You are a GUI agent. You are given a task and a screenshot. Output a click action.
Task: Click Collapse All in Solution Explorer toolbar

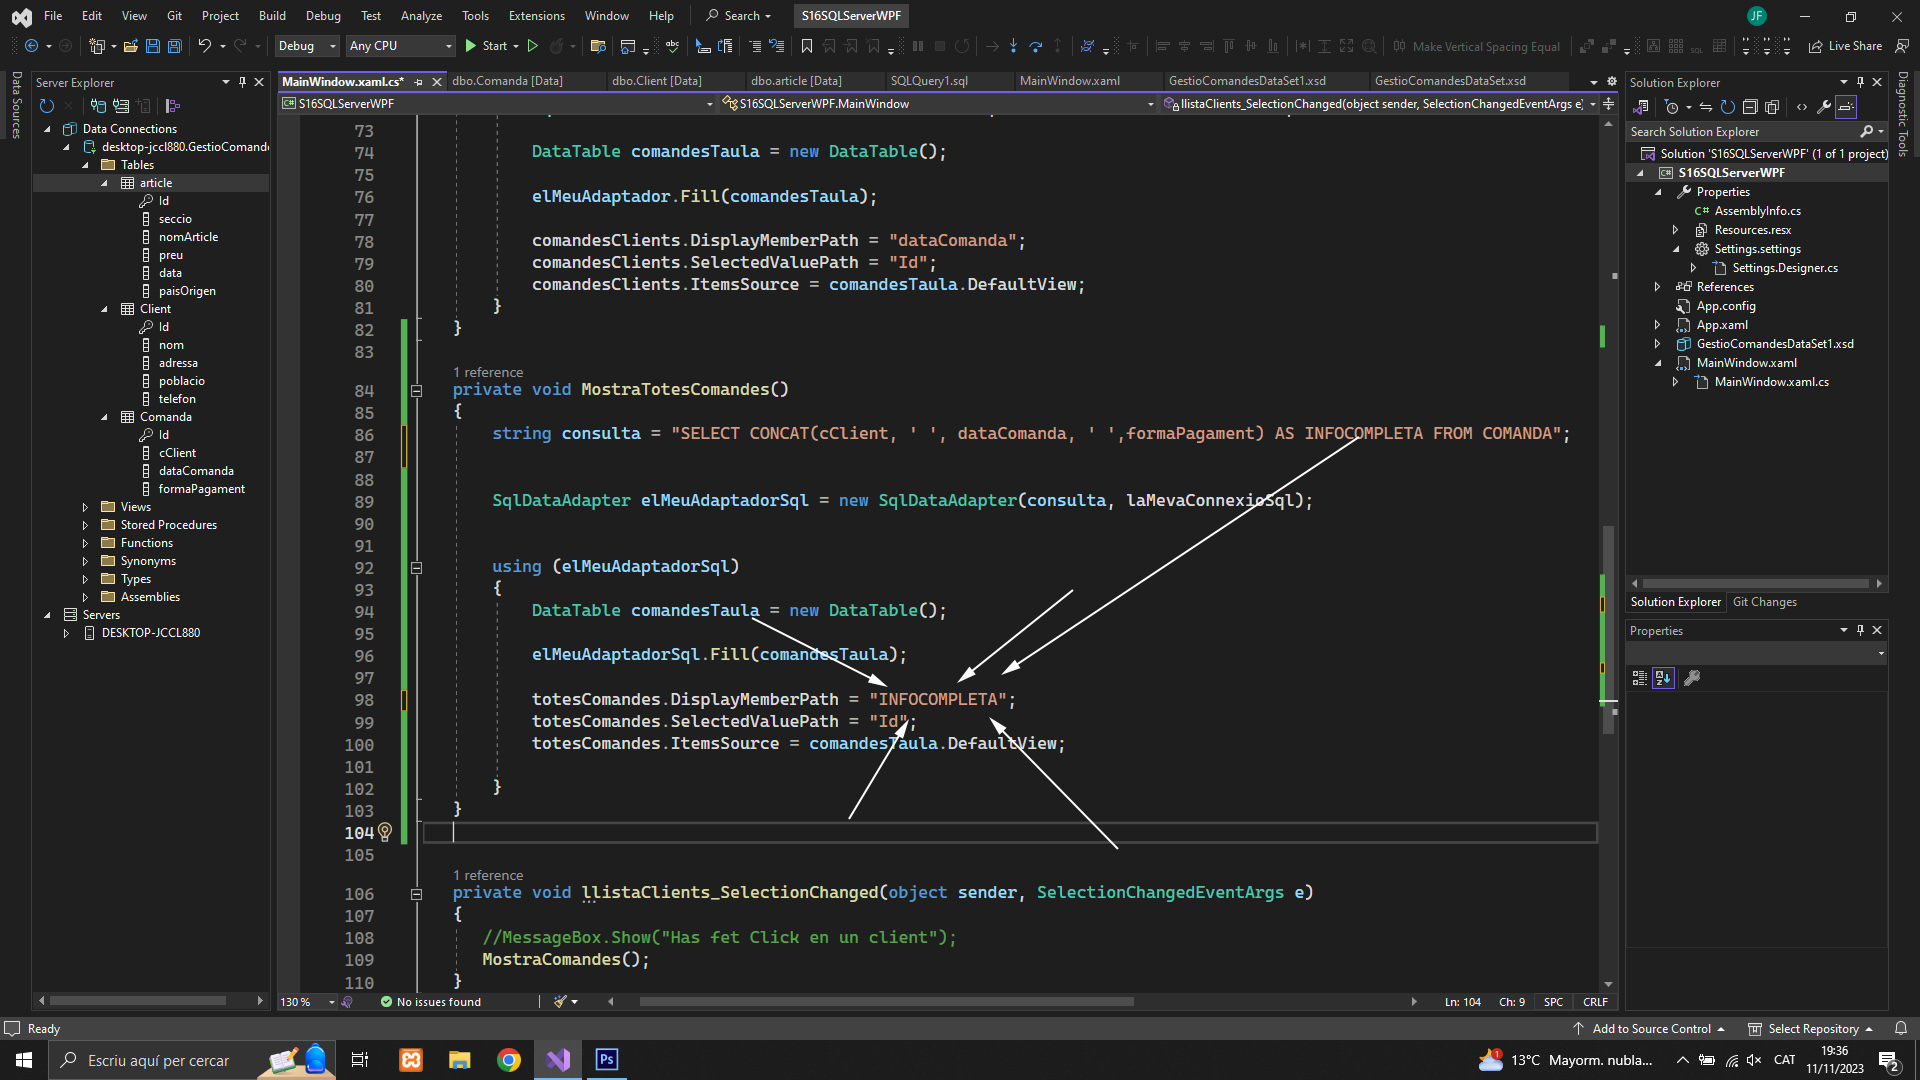coord(1749,107)
